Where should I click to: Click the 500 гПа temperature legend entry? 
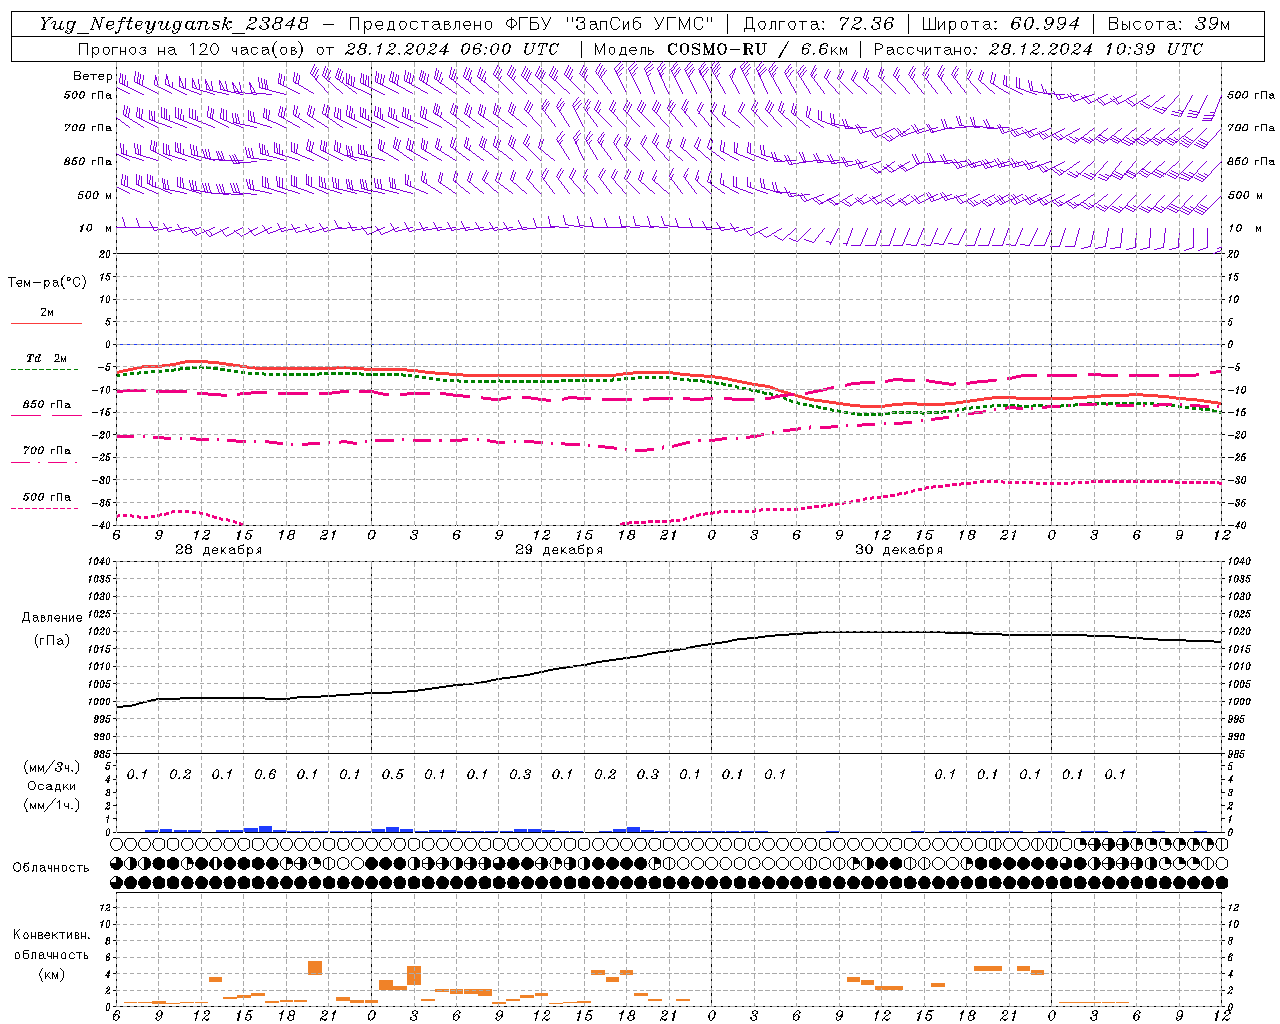tap(47, 496)
